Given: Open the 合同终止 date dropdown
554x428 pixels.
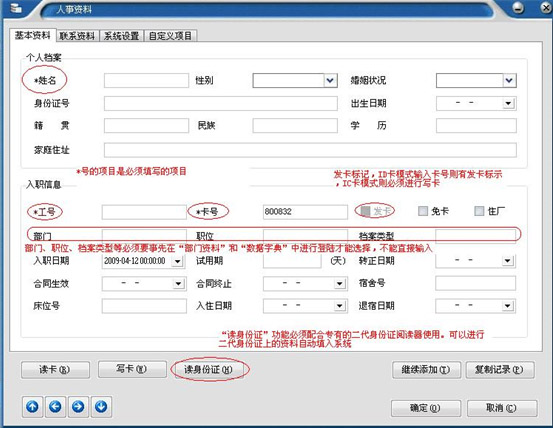Looking at the screenshot, I should pos(339,284).
